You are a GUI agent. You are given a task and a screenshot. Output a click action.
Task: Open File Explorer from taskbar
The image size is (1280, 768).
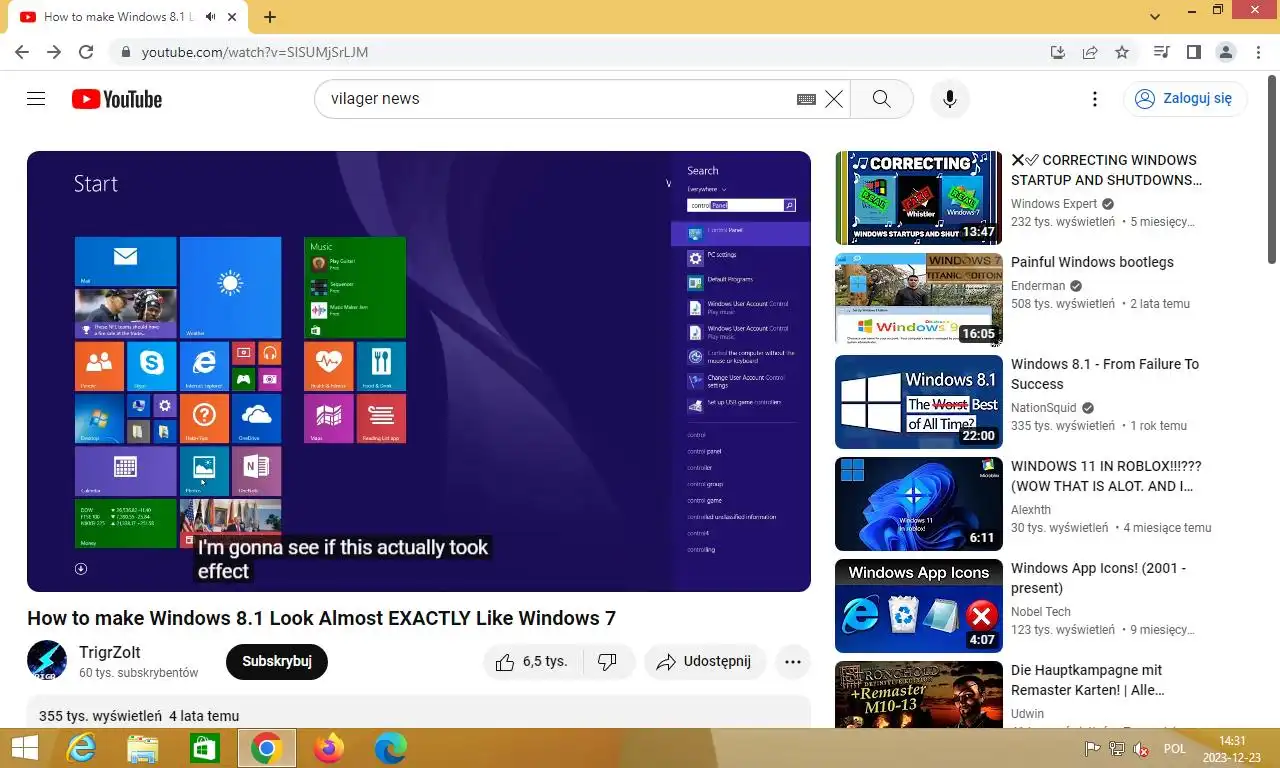click(x=143, y=748)
